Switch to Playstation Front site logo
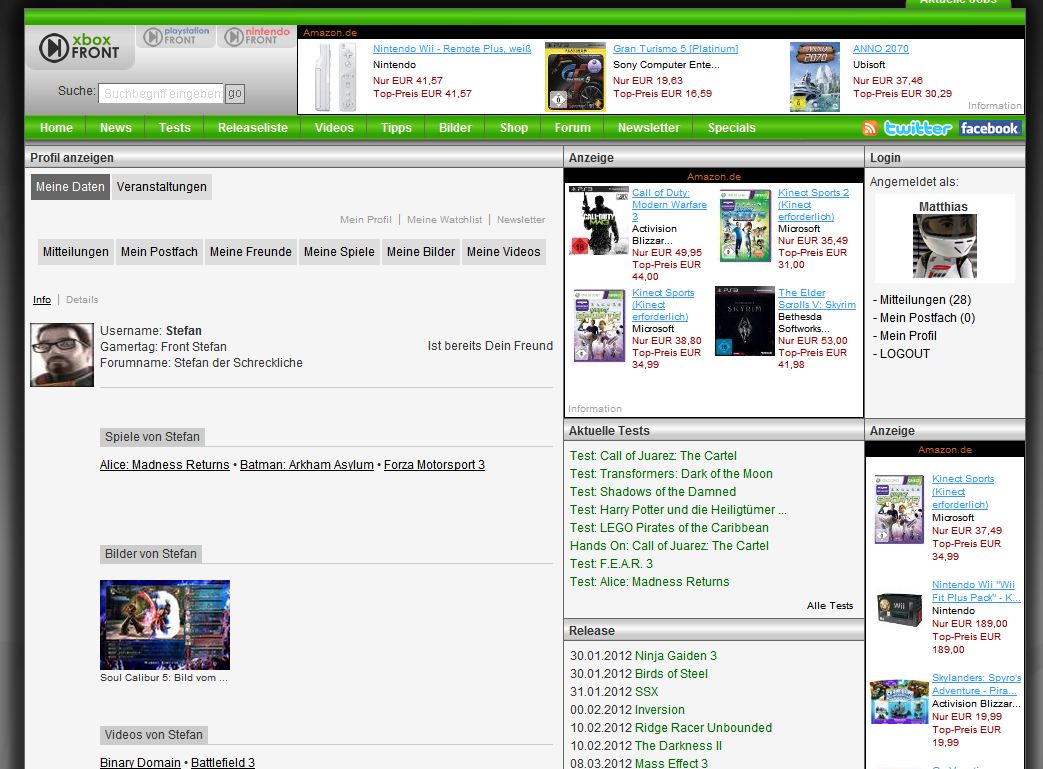This screenshot has width=1043, height=769. coord(176,37)
